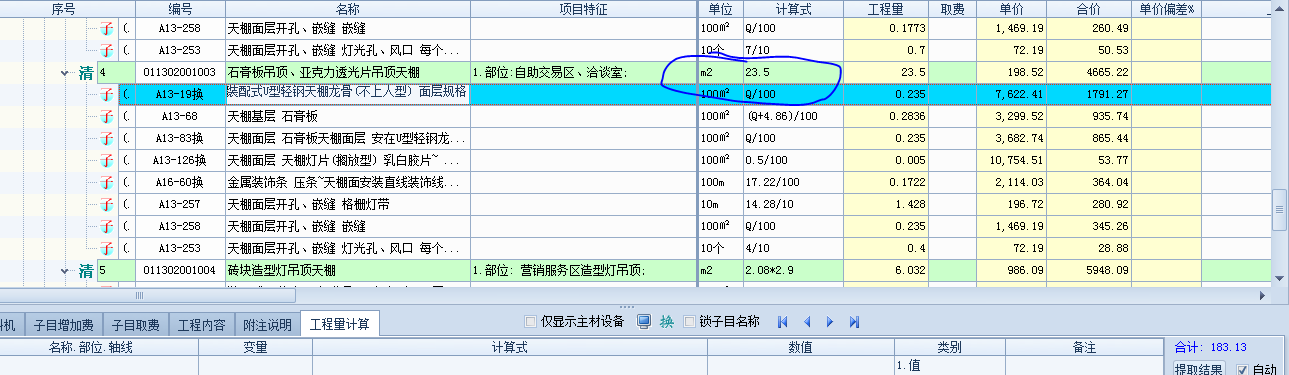Screen dimensions: 1289x375
Task: Switch to 附注说明 tab
Action: 267,325
